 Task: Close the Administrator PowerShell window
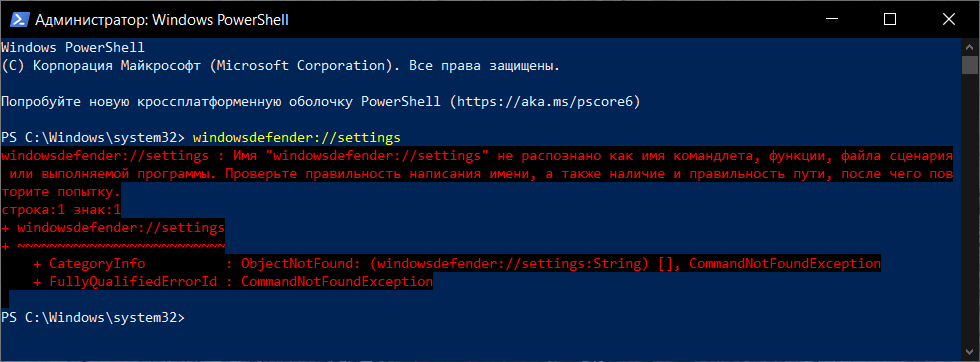tap(949, 19)
